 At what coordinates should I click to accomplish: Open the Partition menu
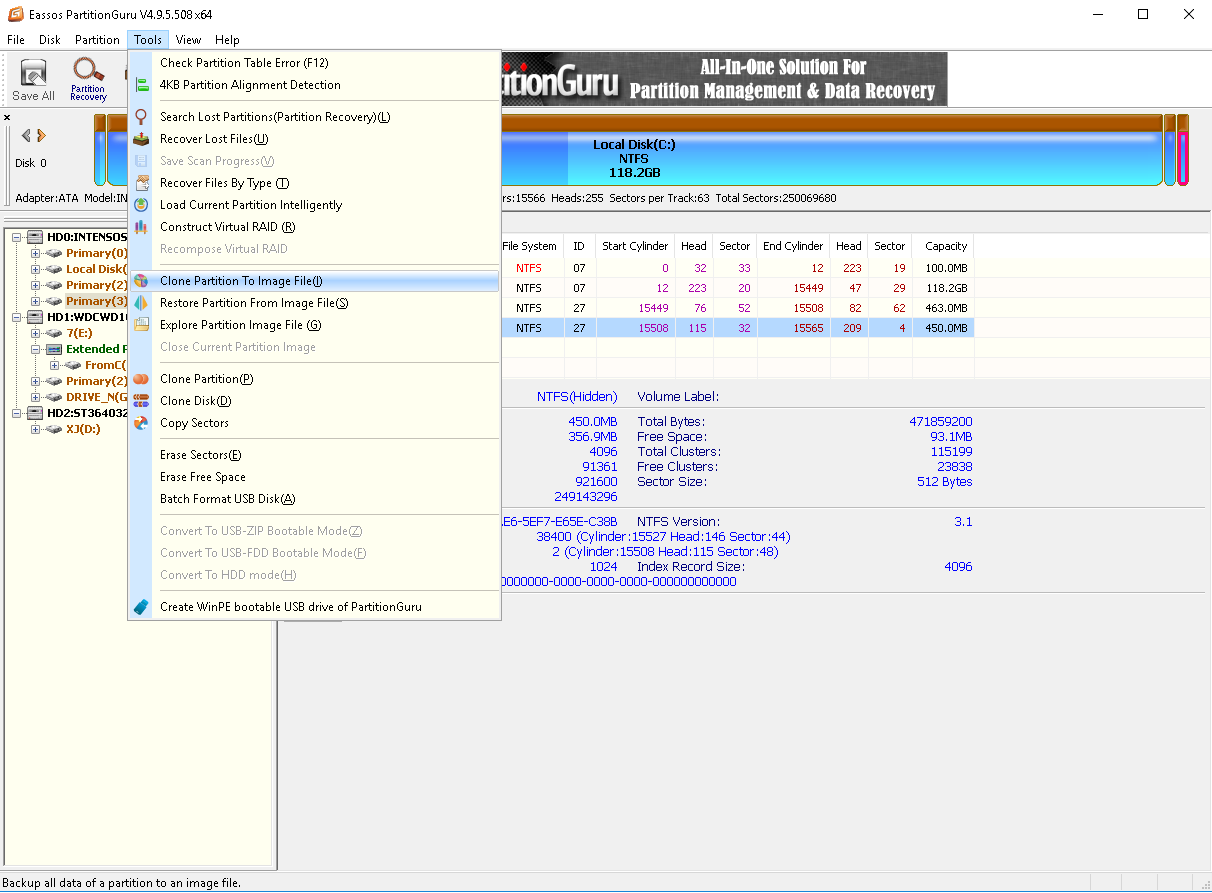tap(97, 40)
